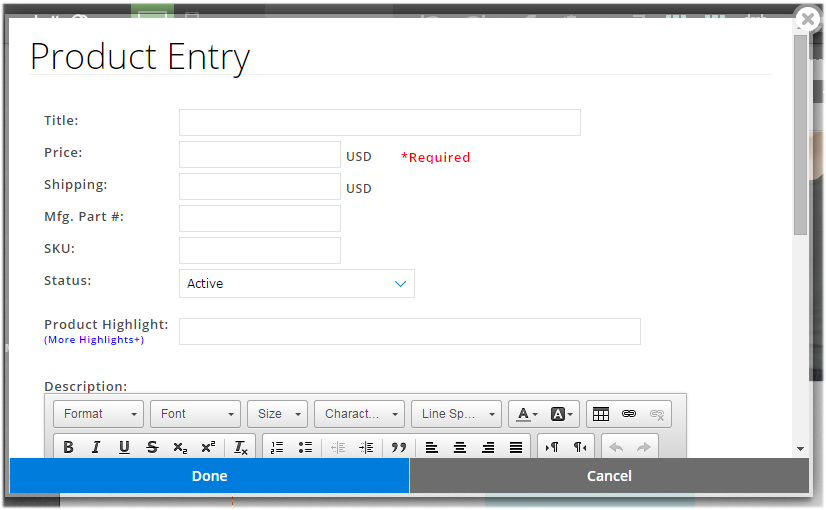826x510 pixels.
Task: Click the dialog vertical scrollbar thumb
Action: coord(801,135)
